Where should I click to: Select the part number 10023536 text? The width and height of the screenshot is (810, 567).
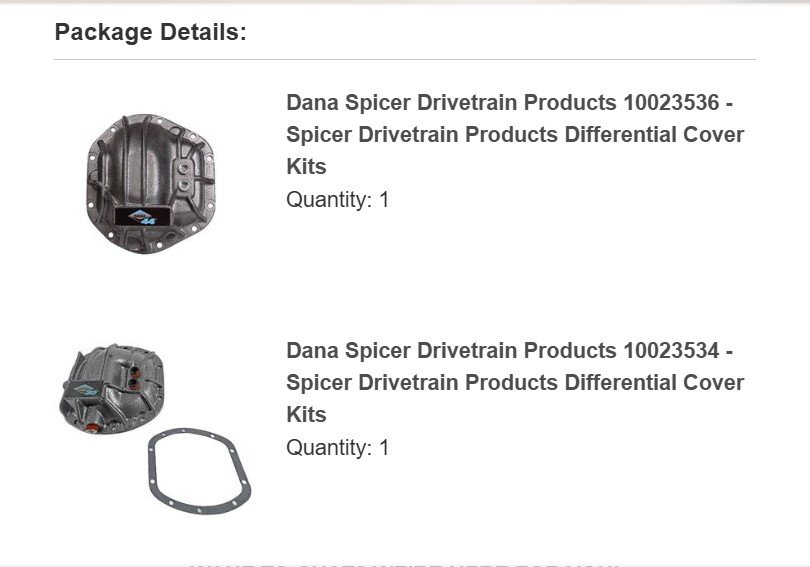[x=670, y=103]
